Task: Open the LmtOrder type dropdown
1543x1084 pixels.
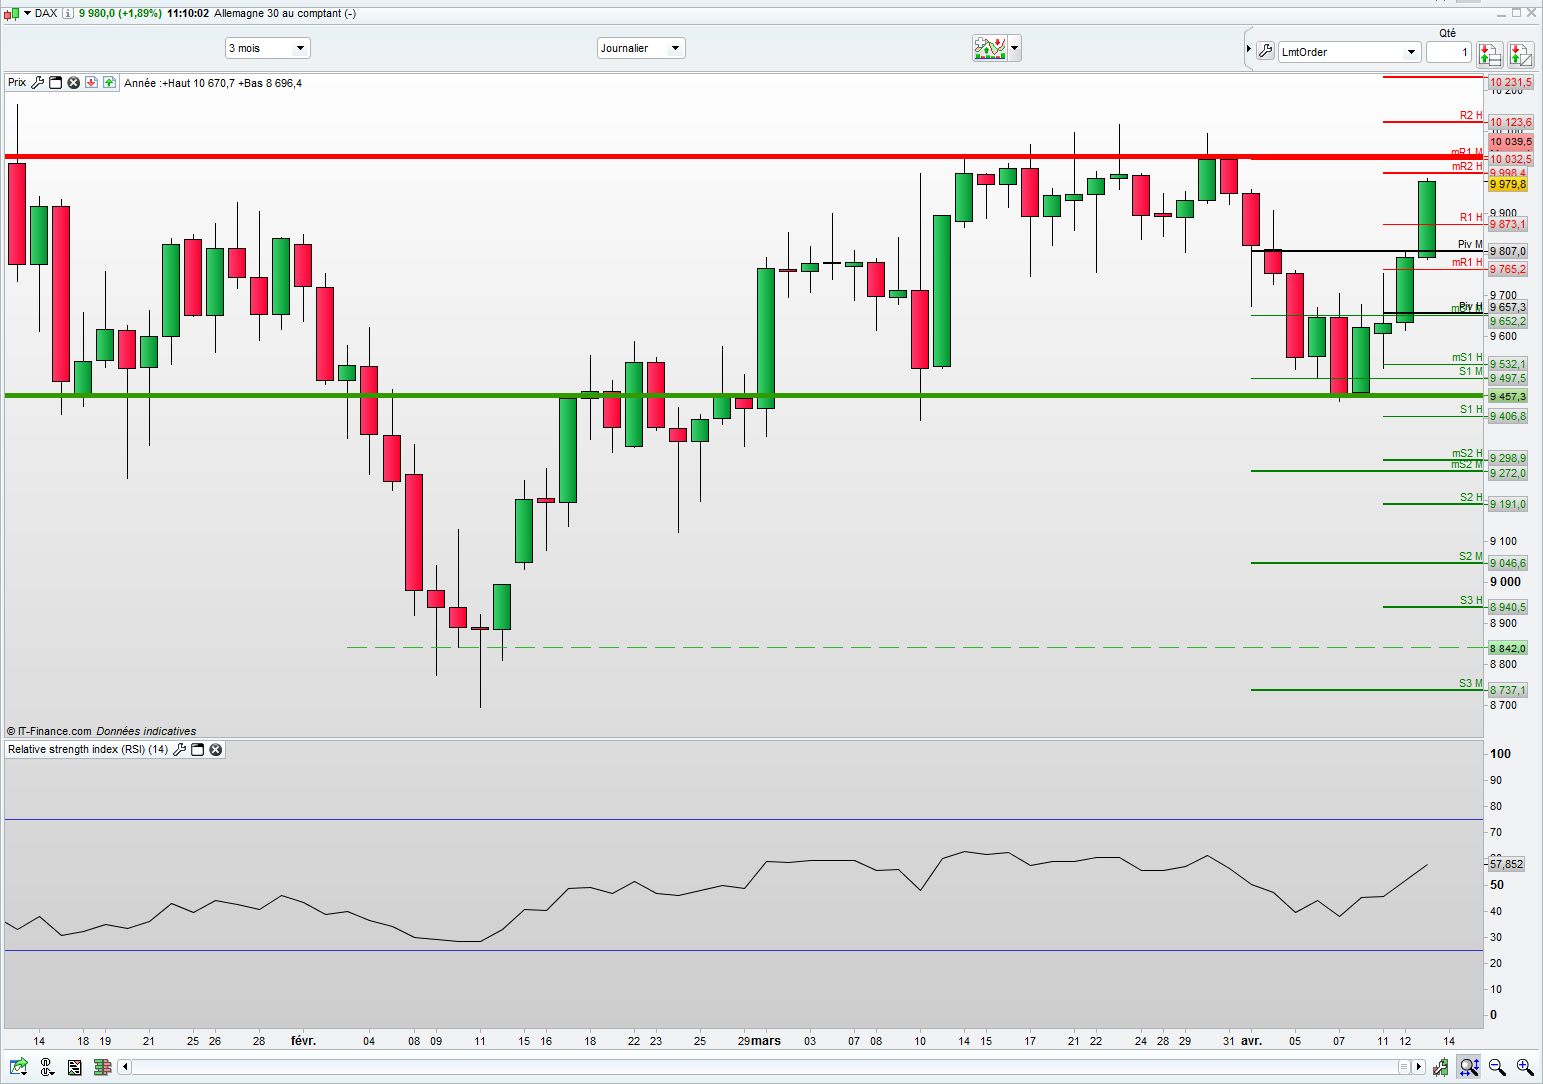Action: [x=1349, y=52]
